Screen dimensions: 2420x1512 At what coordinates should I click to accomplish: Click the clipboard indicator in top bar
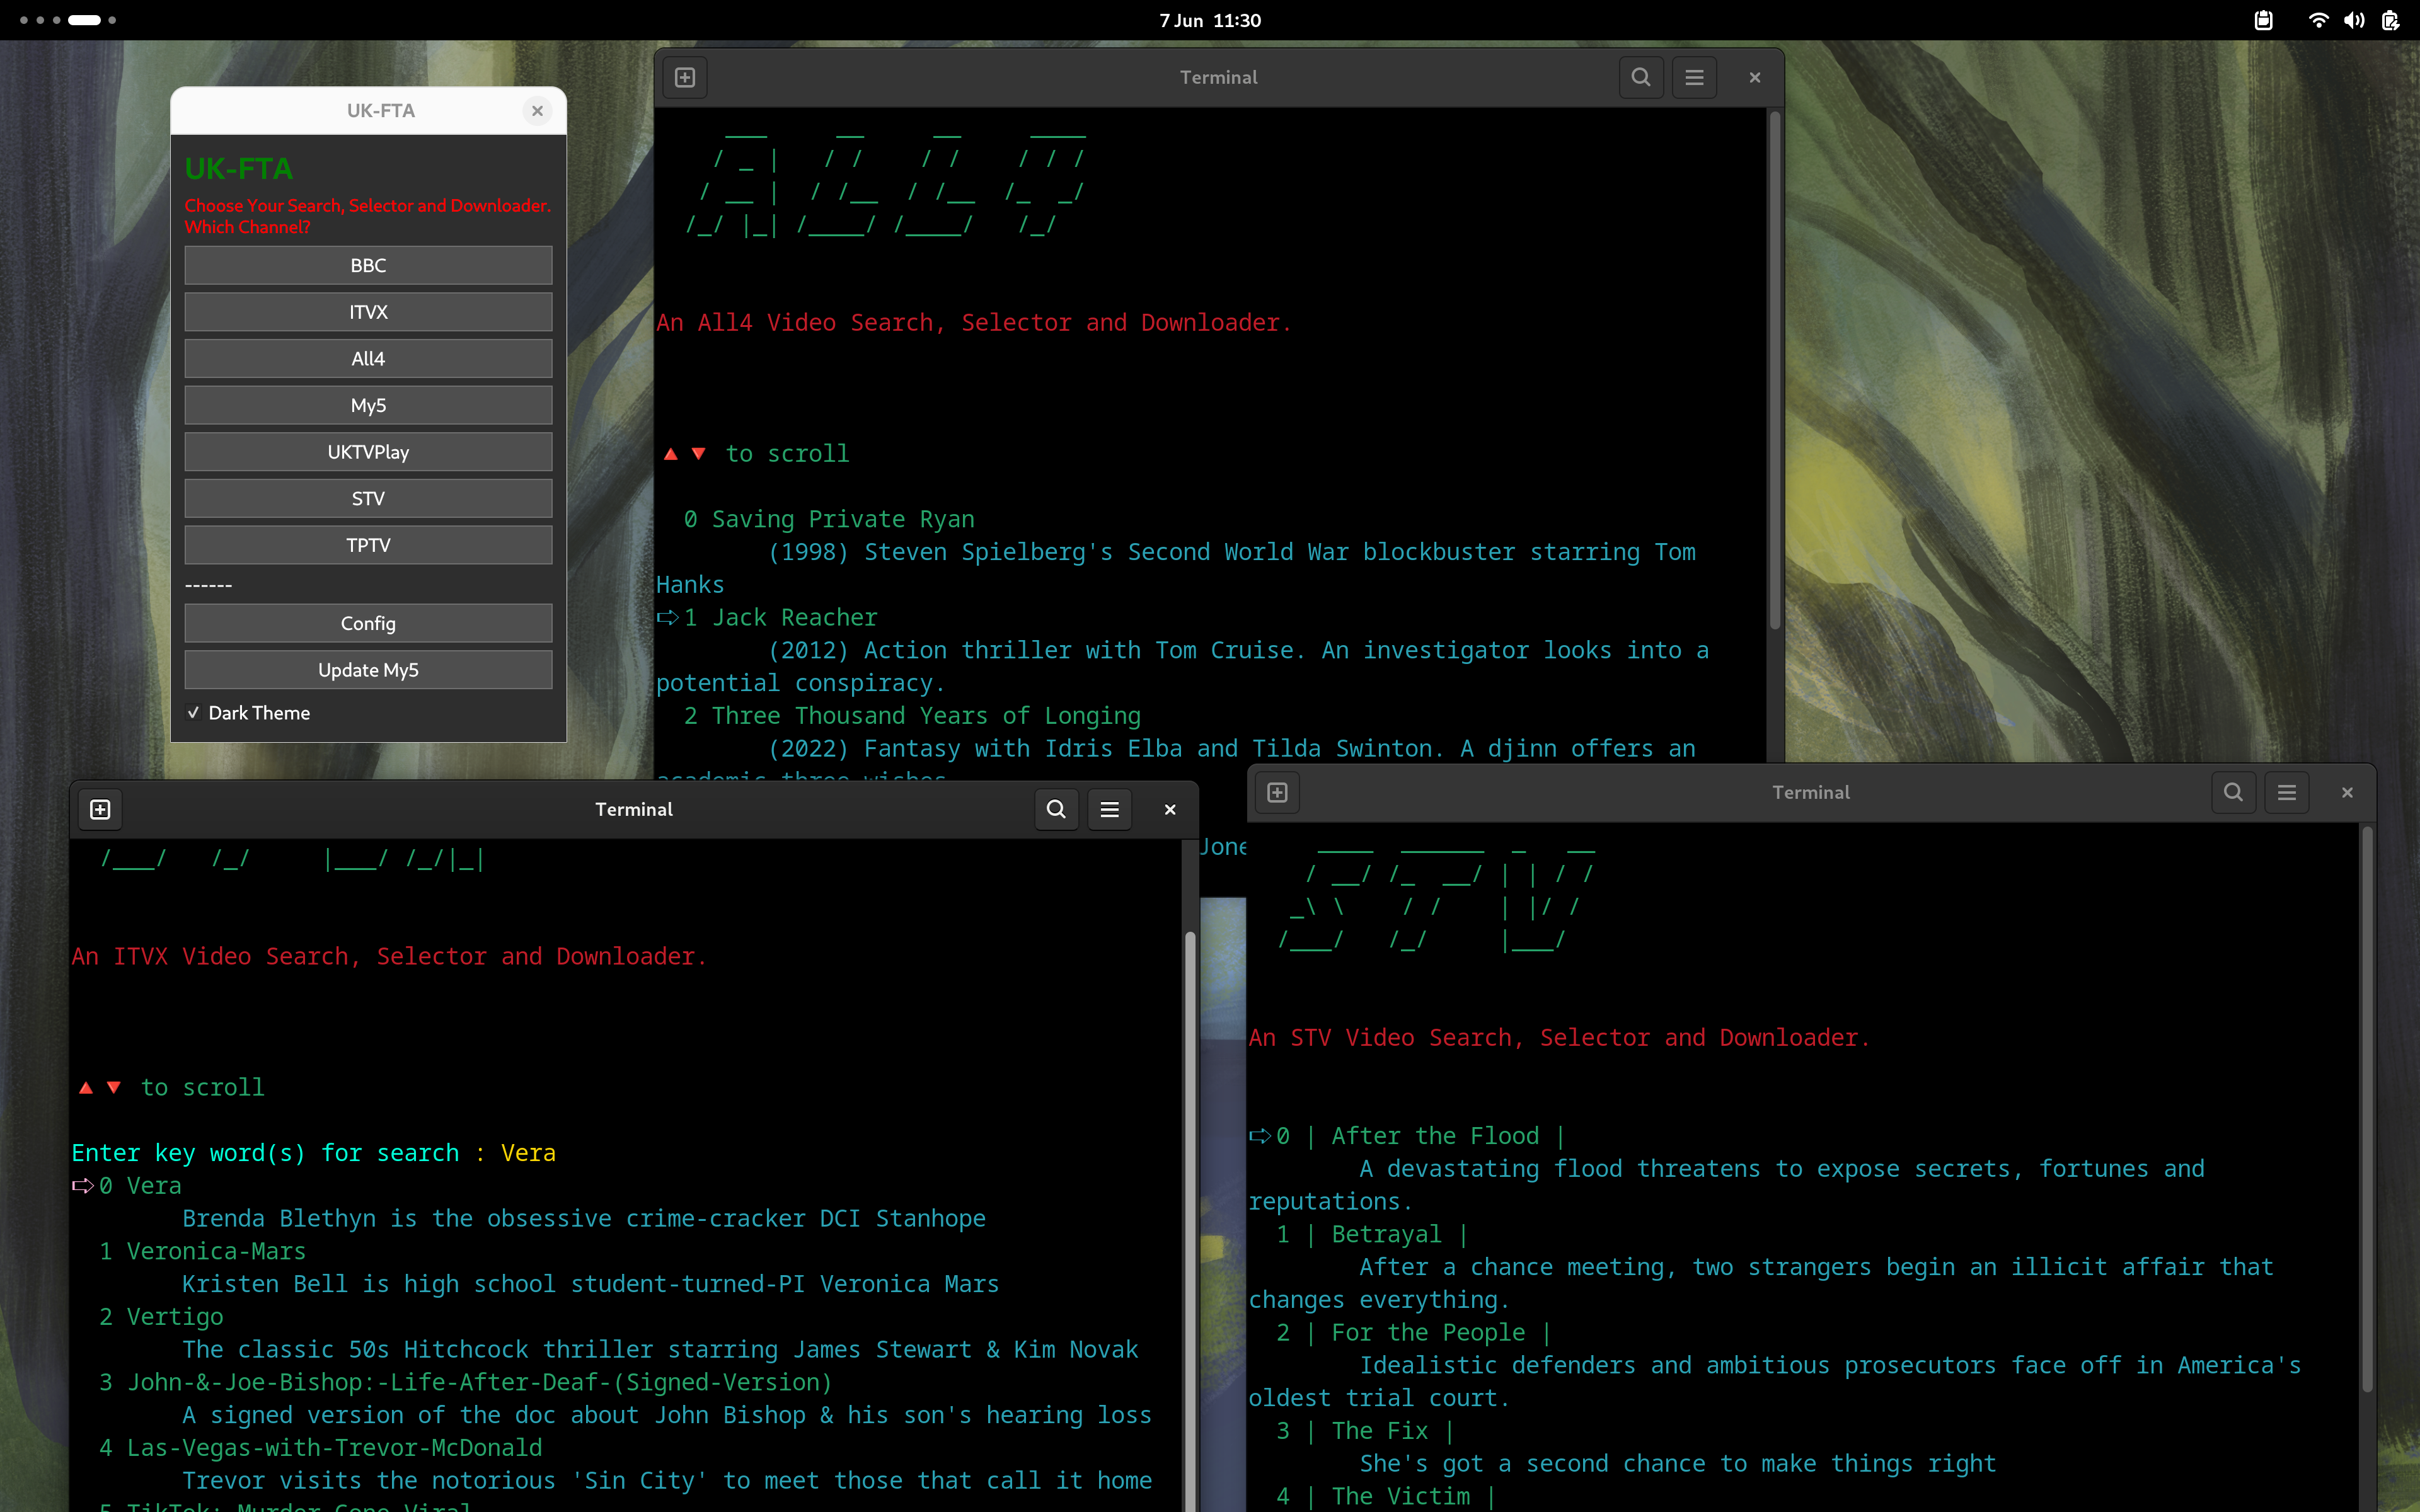tap(2263, 20)
